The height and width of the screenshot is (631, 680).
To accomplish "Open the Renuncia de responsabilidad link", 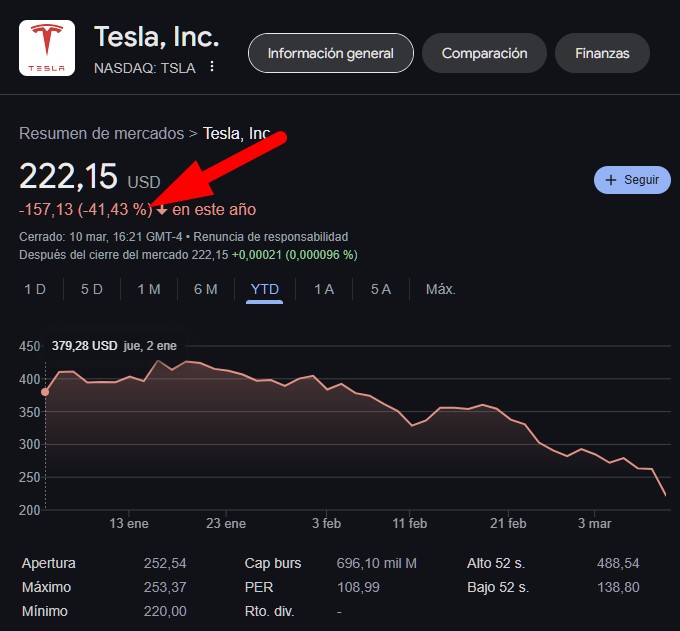I will 271,237.
